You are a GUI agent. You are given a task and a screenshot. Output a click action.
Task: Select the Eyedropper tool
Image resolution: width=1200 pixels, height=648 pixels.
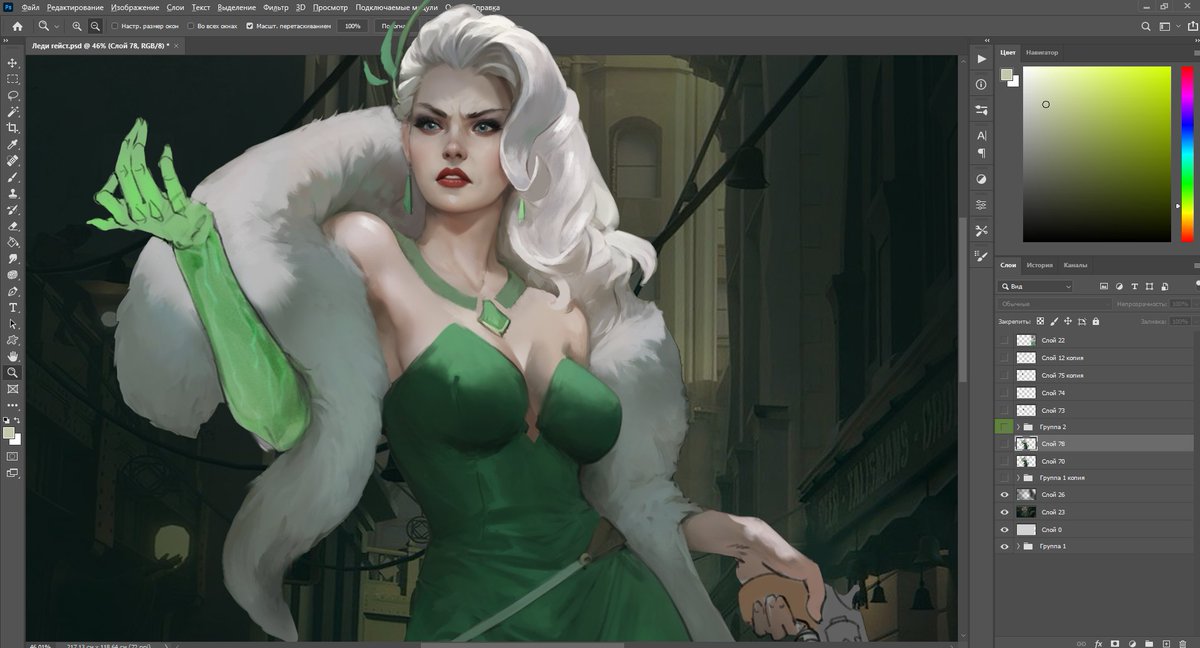(x=13, y=144)
